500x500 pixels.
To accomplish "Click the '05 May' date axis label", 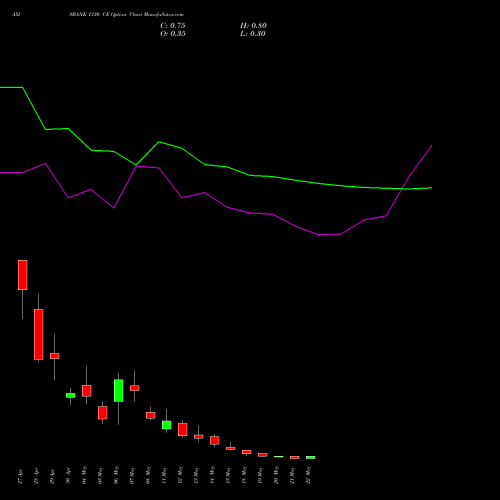I will point(100,475).
